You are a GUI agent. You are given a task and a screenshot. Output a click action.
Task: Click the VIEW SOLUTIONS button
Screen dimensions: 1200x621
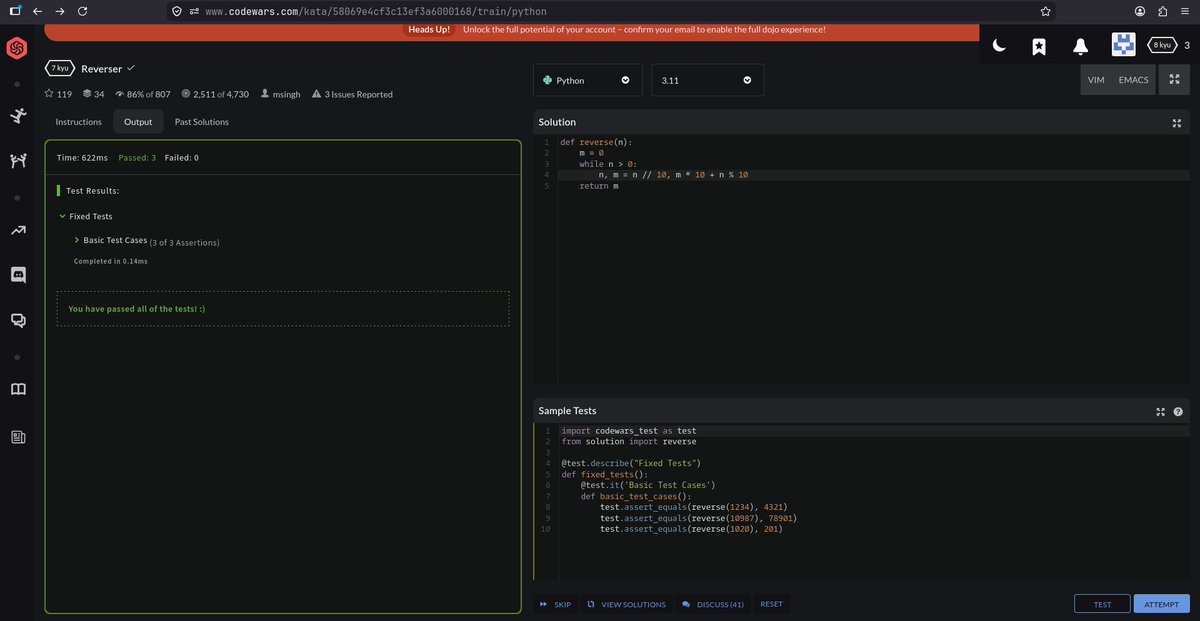click(626, 604)
